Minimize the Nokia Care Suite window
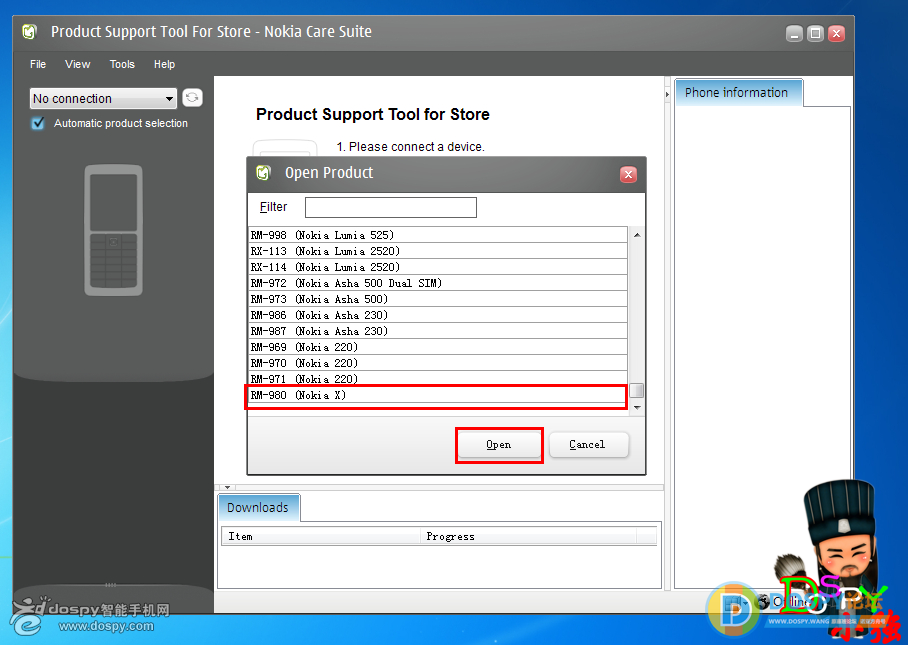Screen dimensions: 908x645 794,34
